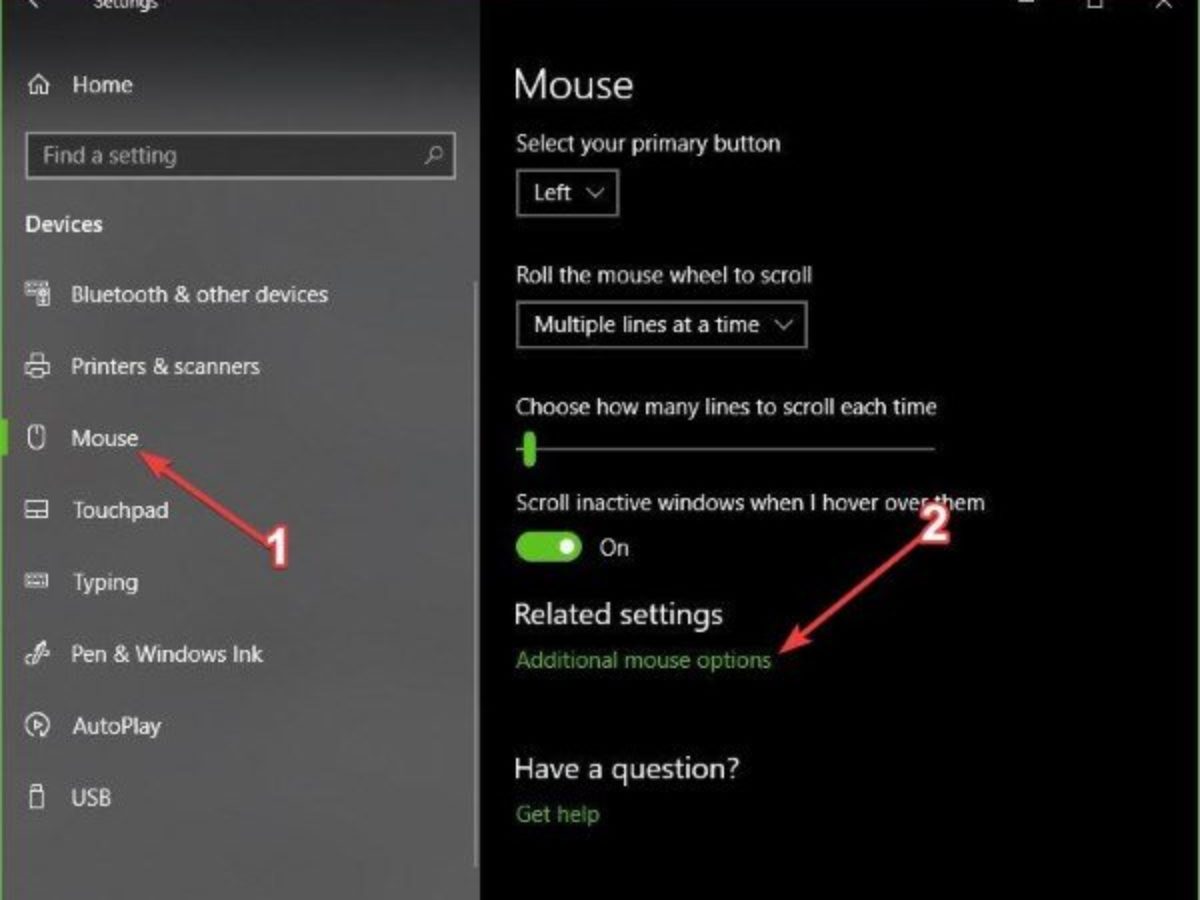The image size is (1200, 900).
Task: Select Bluetooth & other devices label
Action: coord(199,294)
